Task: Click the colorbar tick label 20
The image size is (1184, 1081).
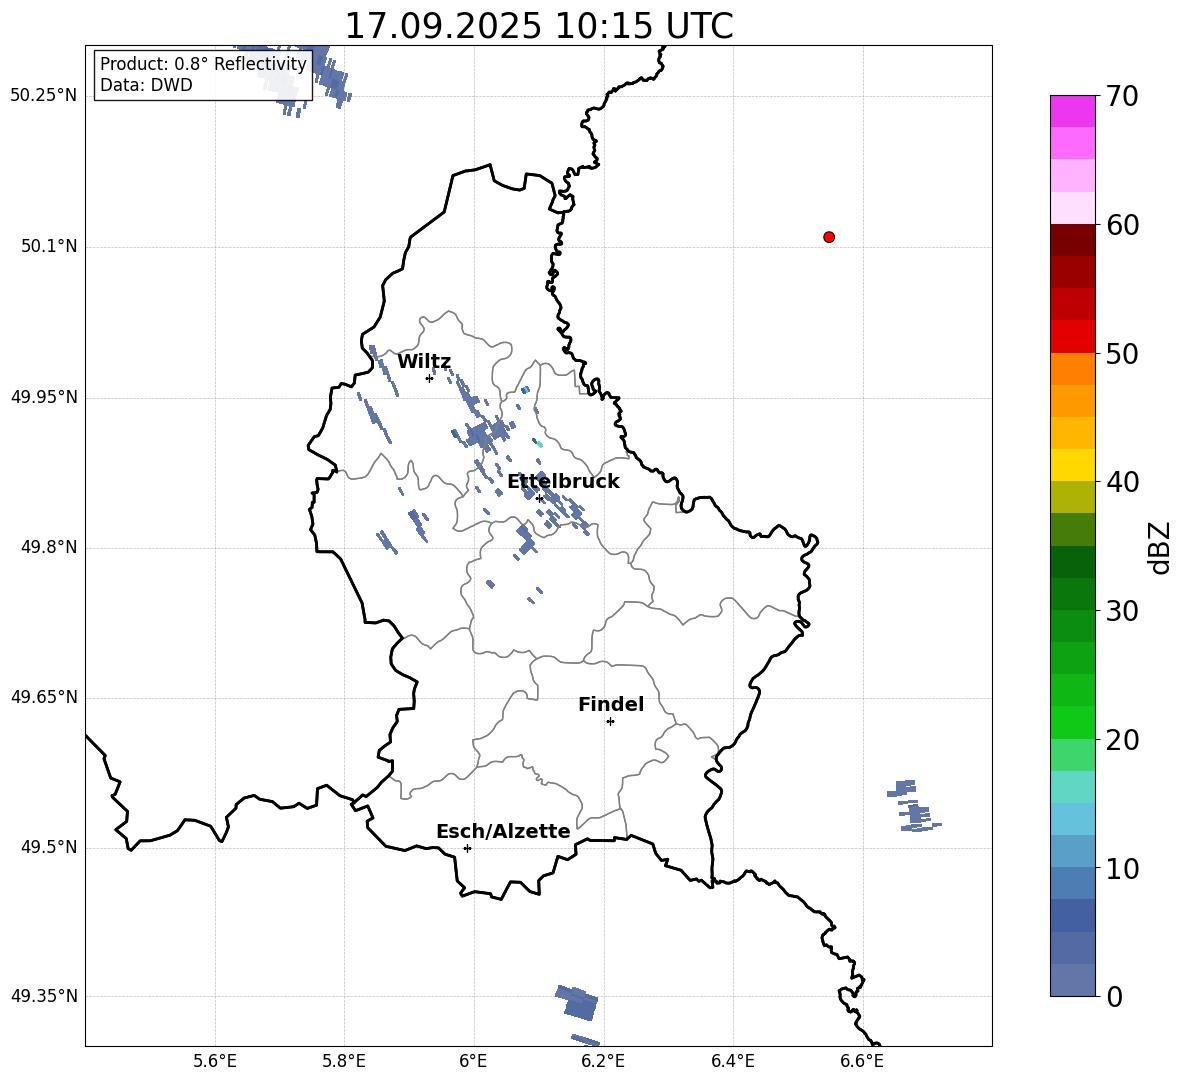Action: tap(1123, 740)
